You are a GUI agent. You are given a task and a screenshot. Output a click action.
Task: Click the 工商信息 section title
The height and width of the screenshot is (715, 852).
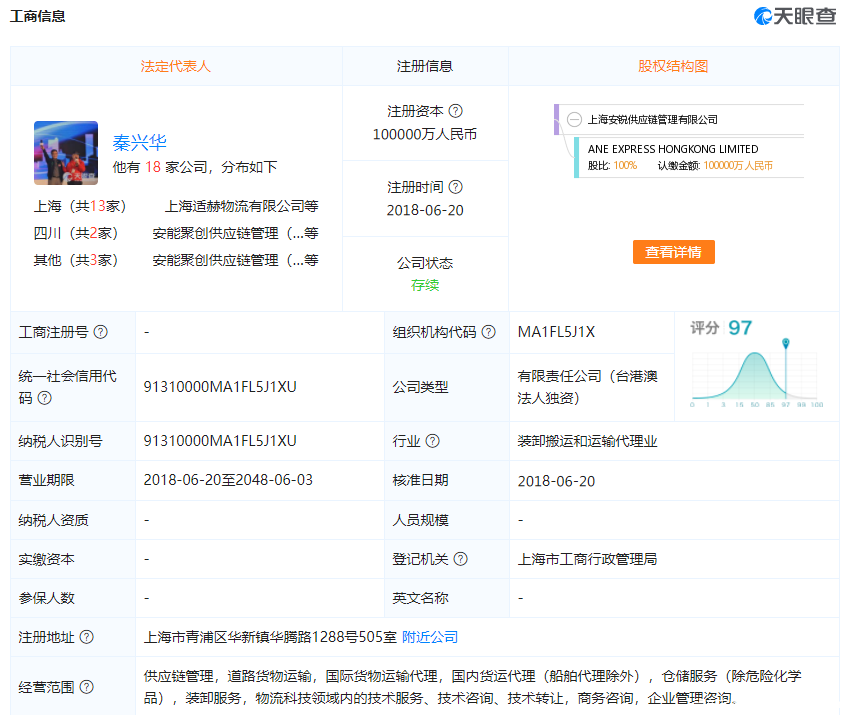37,16
